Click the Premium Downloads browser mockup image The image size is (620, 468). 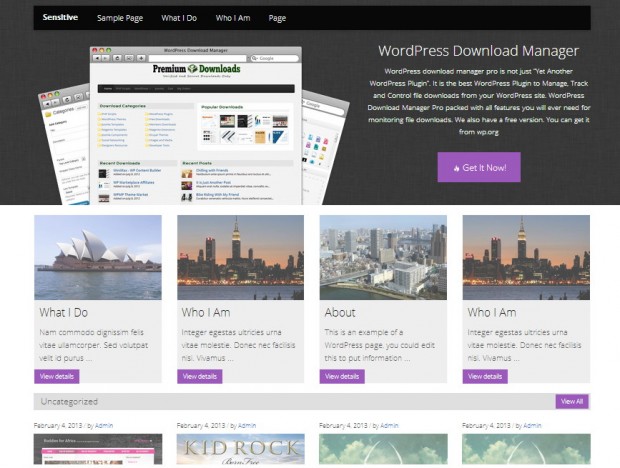(194, 125)
